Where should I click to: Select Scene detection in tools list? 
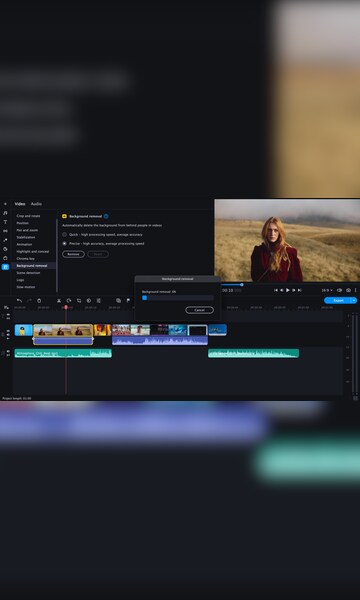[x=28, y=273]
